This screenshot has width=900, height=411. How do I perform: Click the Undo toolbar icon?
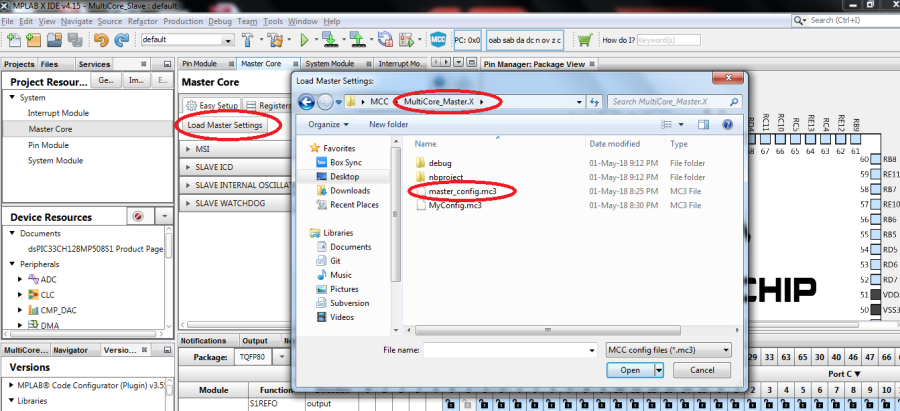pyautogui.click(x=100, y=40)
